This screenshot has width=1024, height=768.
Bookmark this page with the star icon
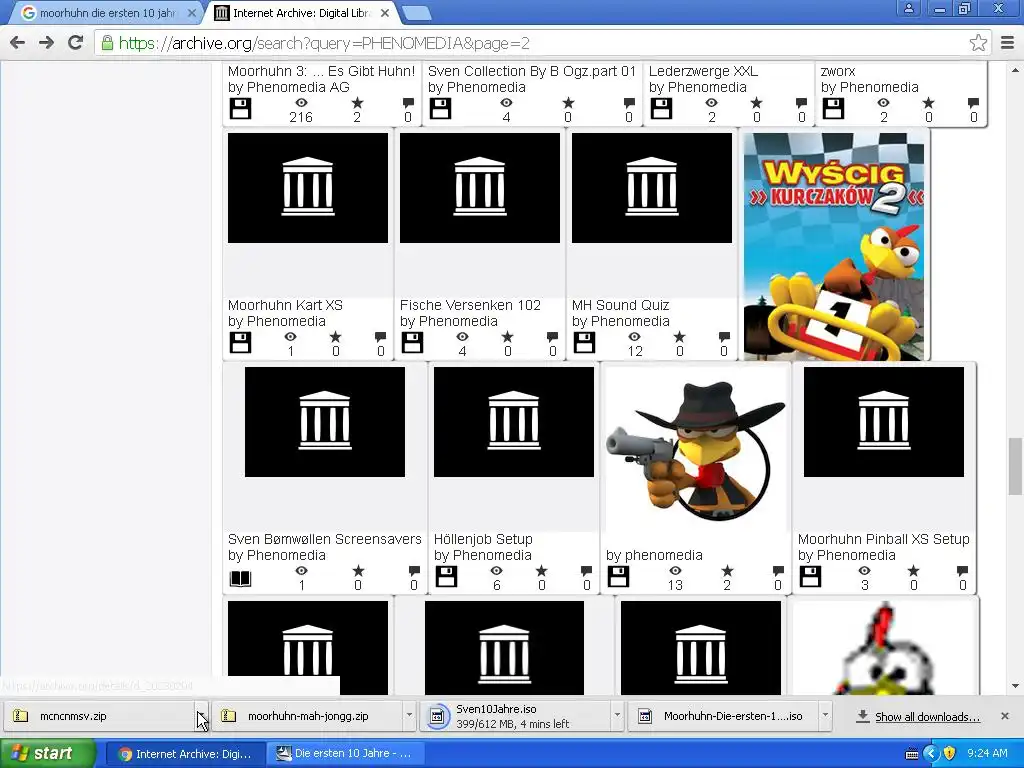tap(978, 43)
